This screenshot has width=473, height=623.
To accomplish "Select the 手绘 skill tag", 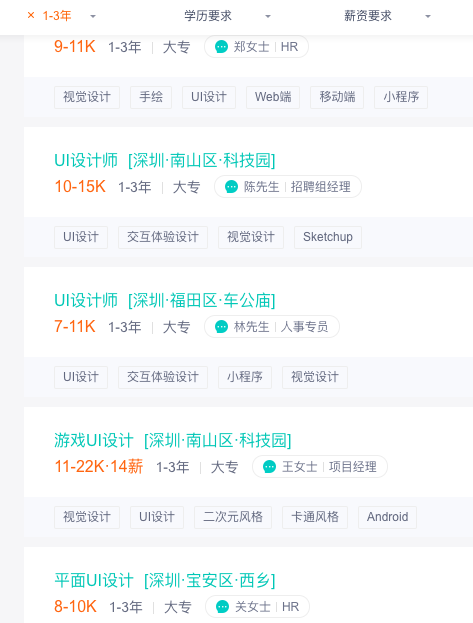I will (151, 97).
